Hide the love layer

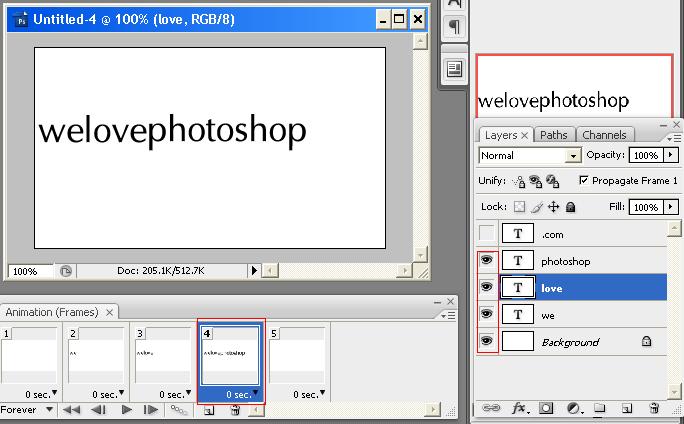(486, 287)
